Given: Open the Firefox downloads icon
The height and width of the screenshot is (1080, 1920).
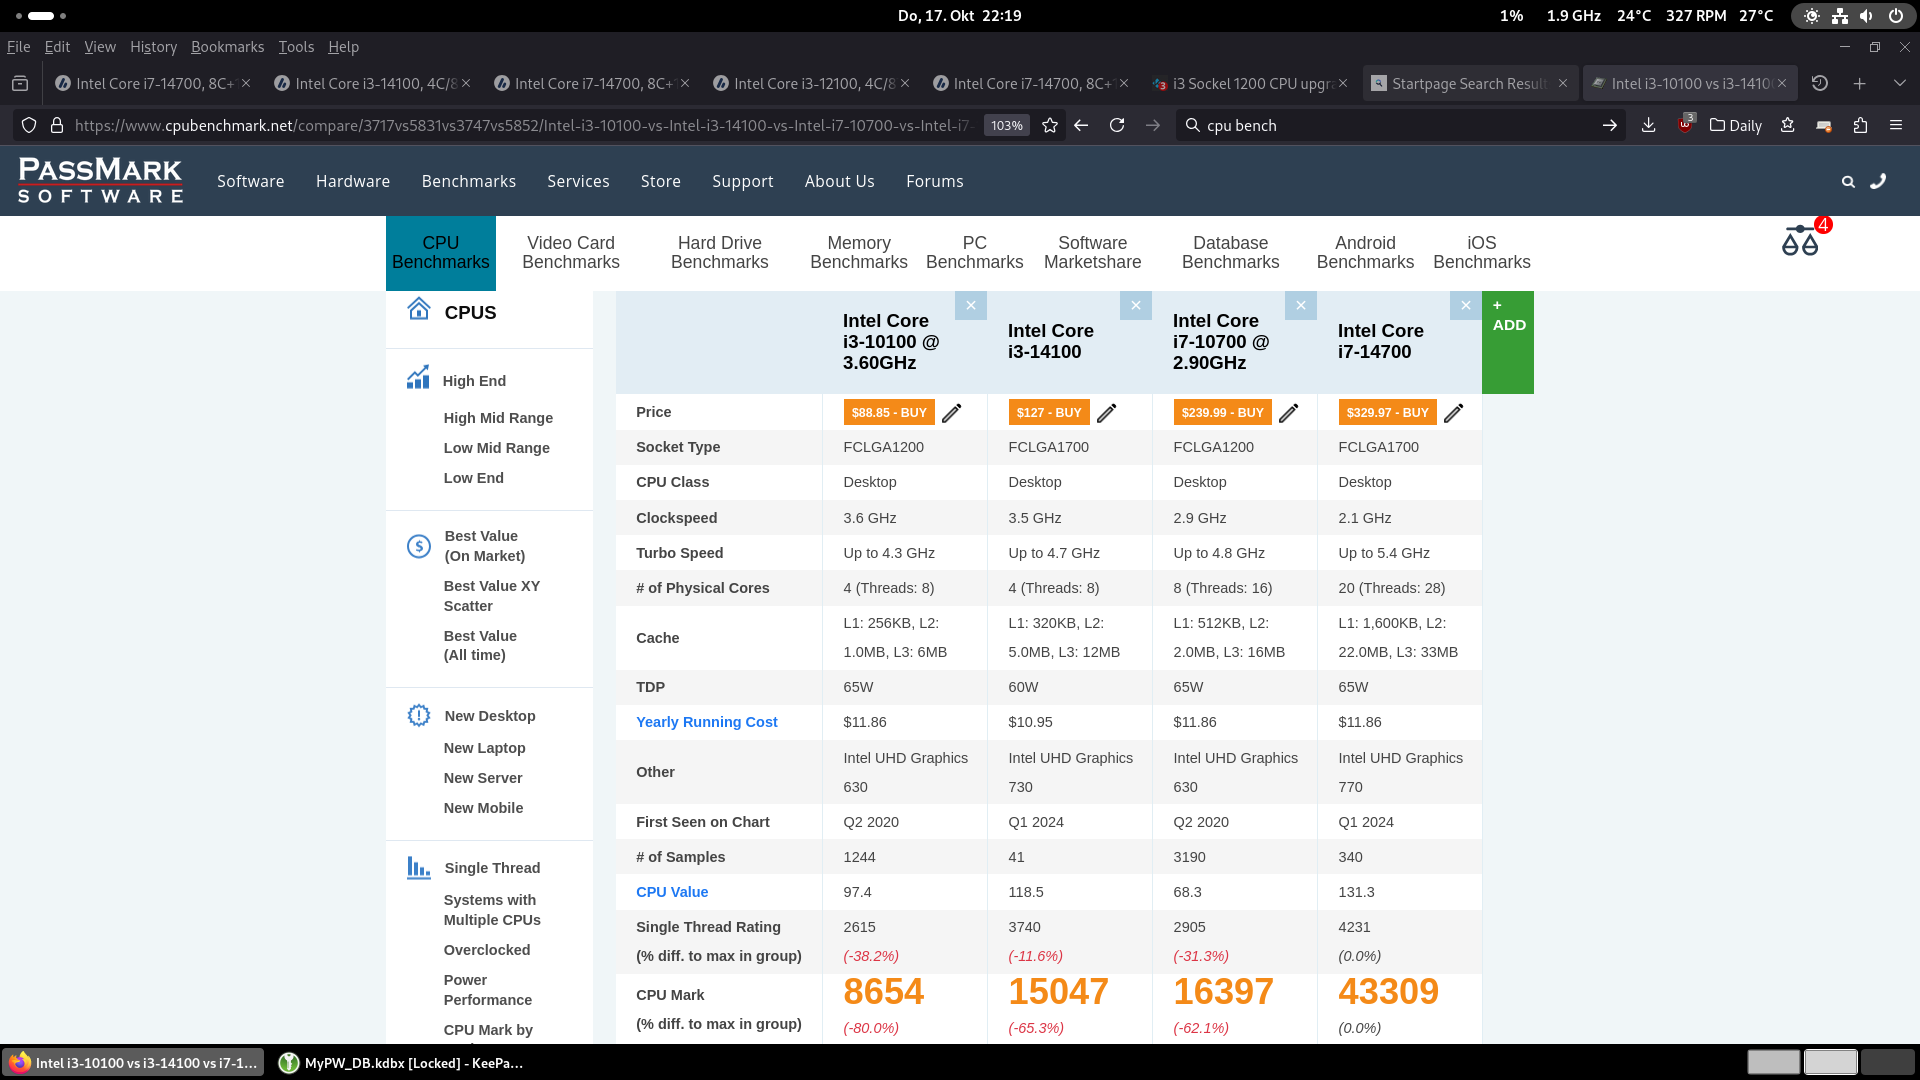Looking at the screenshot, I should [x=1649, y=125].
